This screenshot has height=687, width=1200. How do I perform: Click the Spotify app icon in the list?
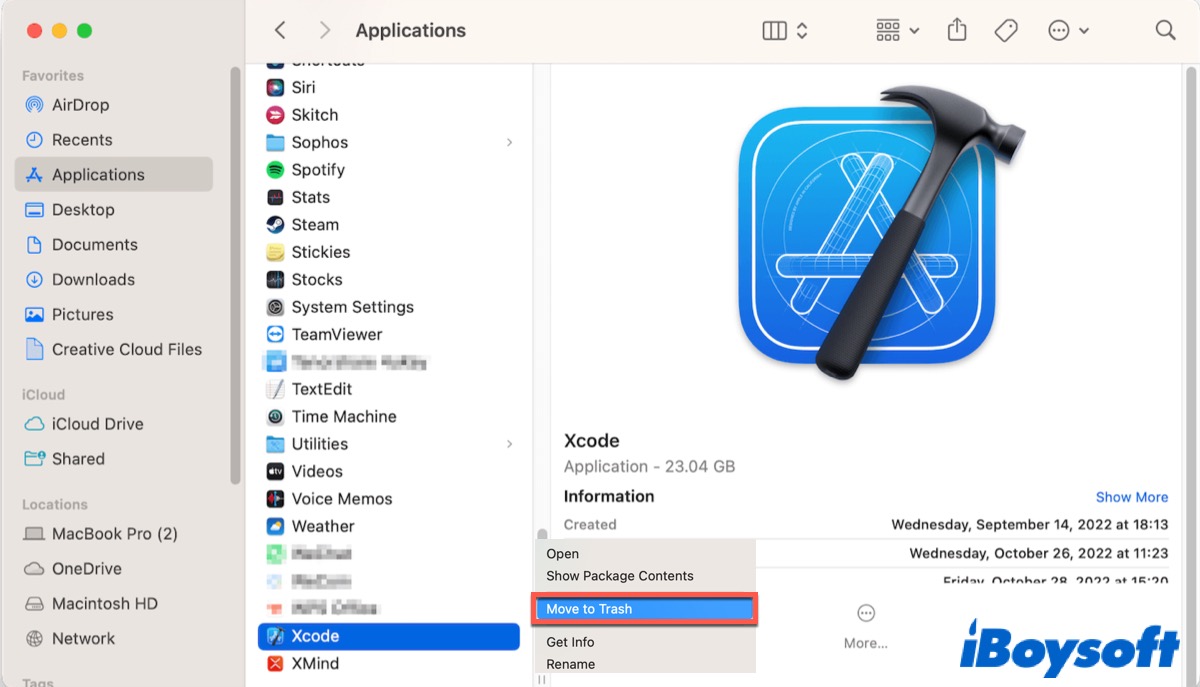click(x=275, y=170)
